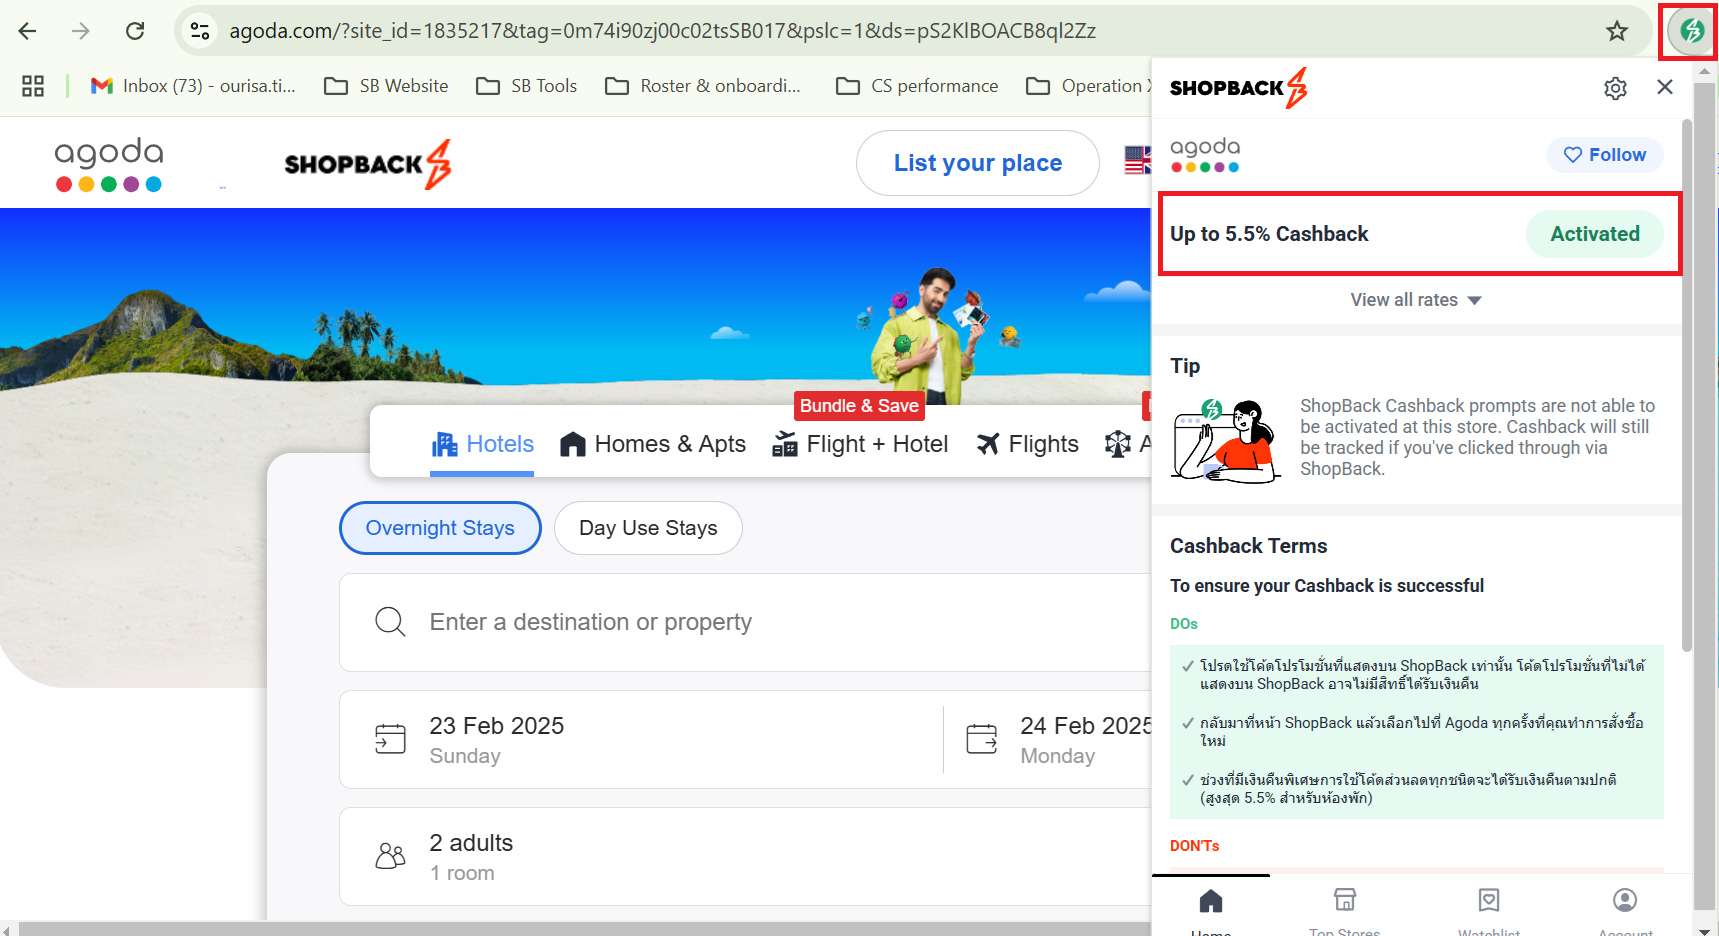Click the check-in calendar icon

point(390,739)
